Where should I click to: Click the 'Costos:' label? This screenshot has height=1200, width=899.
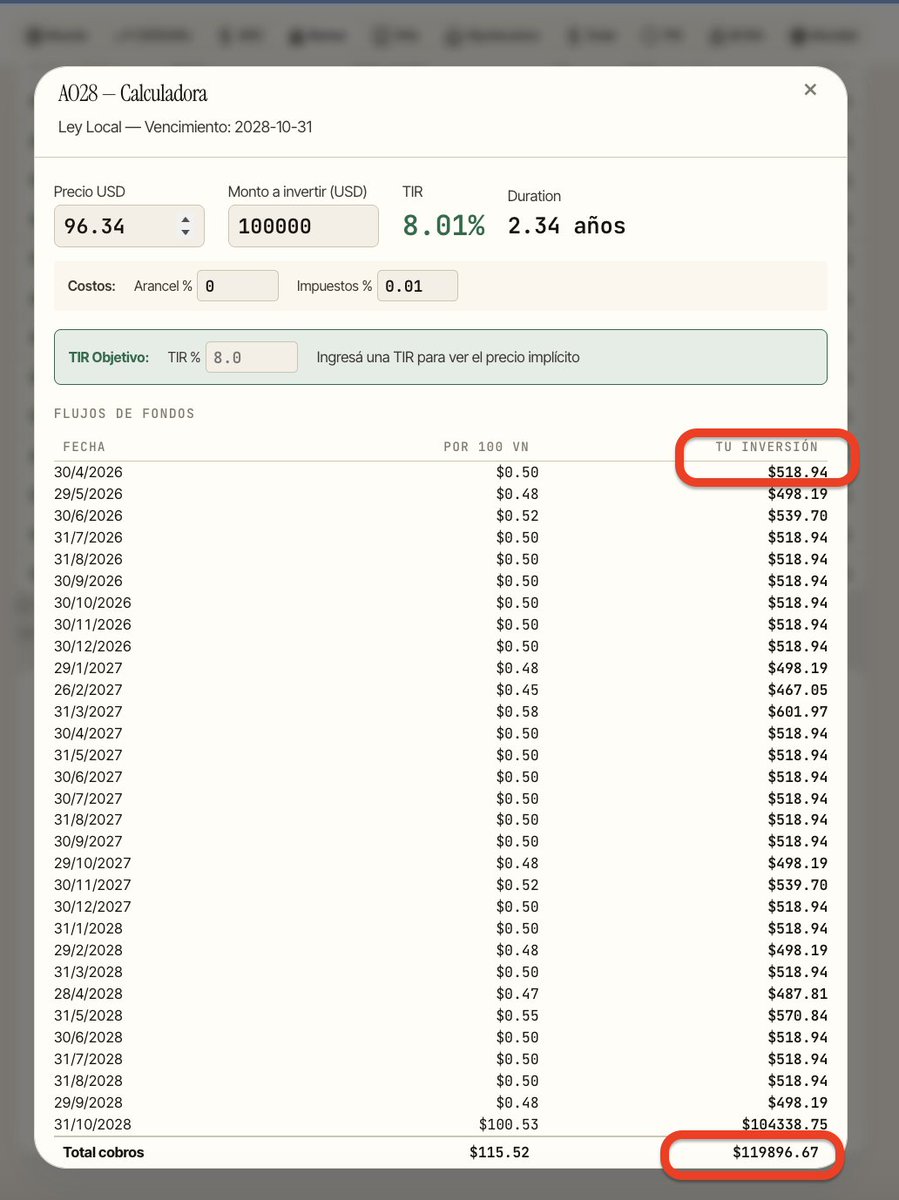point(91,286)
